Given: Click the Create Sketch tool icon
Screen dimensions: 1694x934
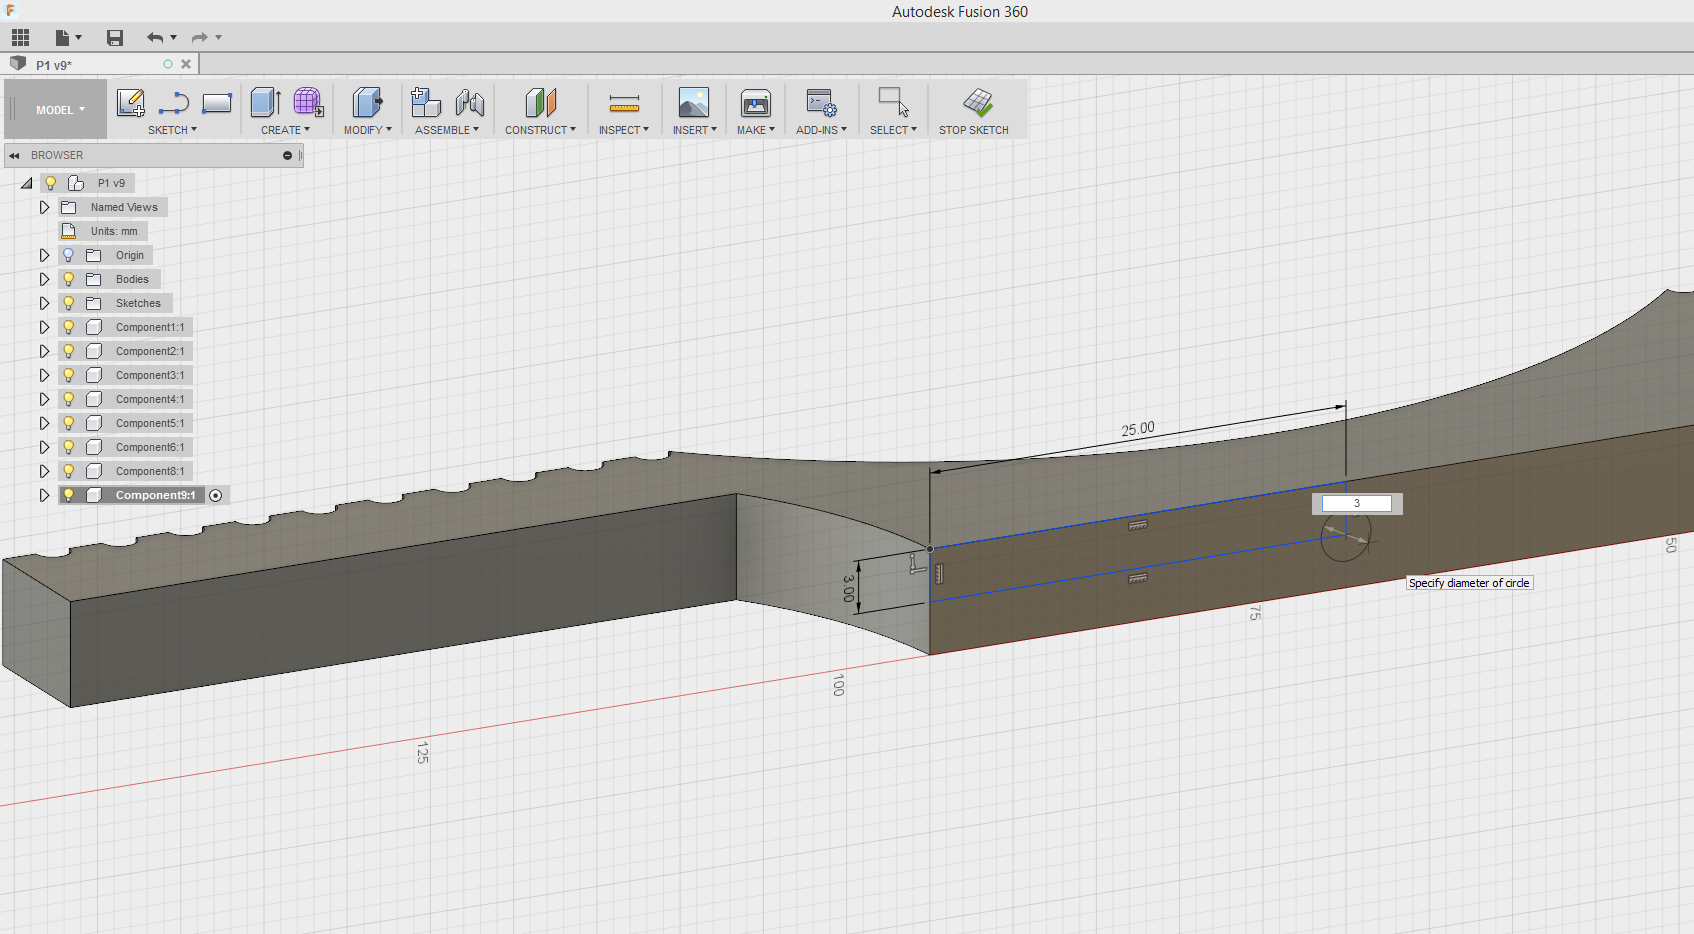Looking at the screenshot, I should 131,103.
